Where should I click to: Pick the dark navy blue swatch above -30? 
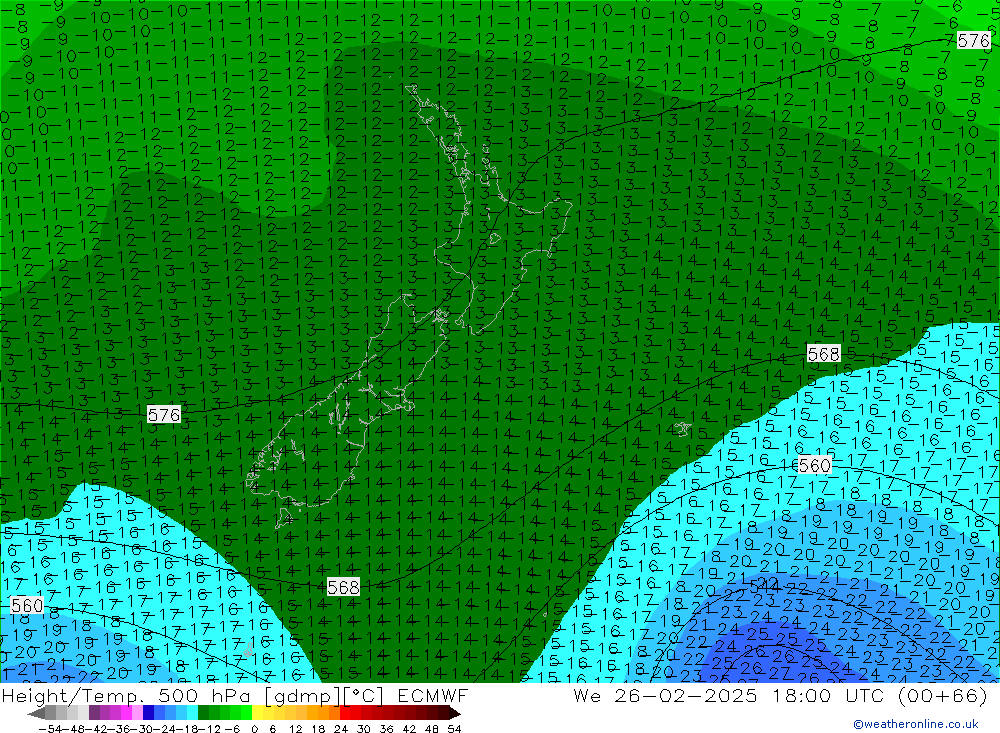tap(148, 713)
